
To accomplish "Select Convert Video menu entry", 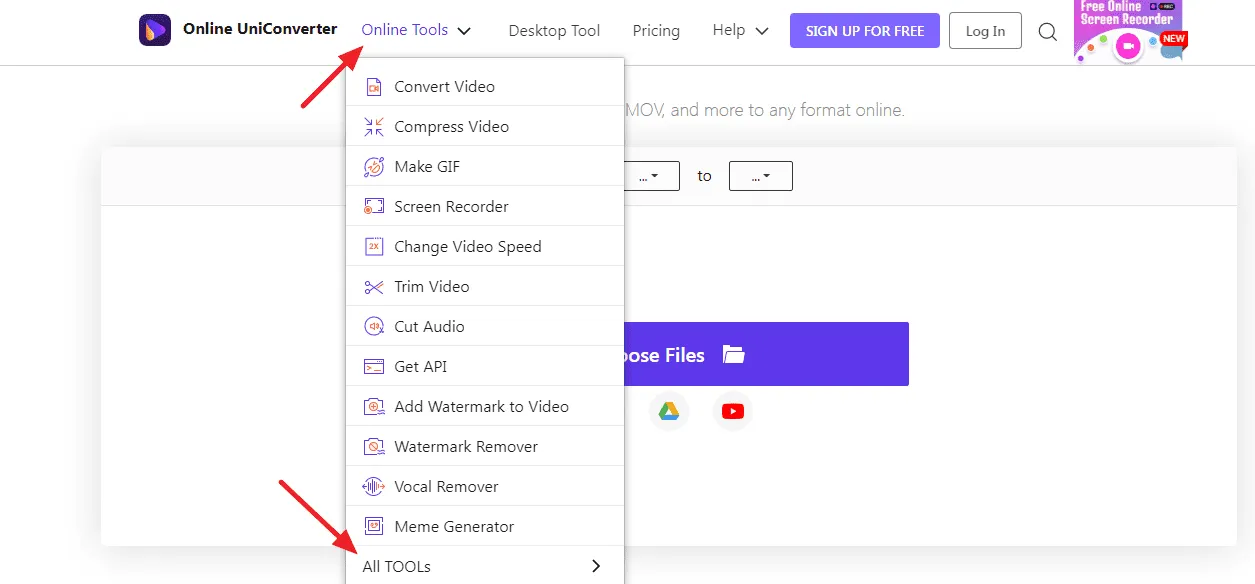I will coord(485,86).
